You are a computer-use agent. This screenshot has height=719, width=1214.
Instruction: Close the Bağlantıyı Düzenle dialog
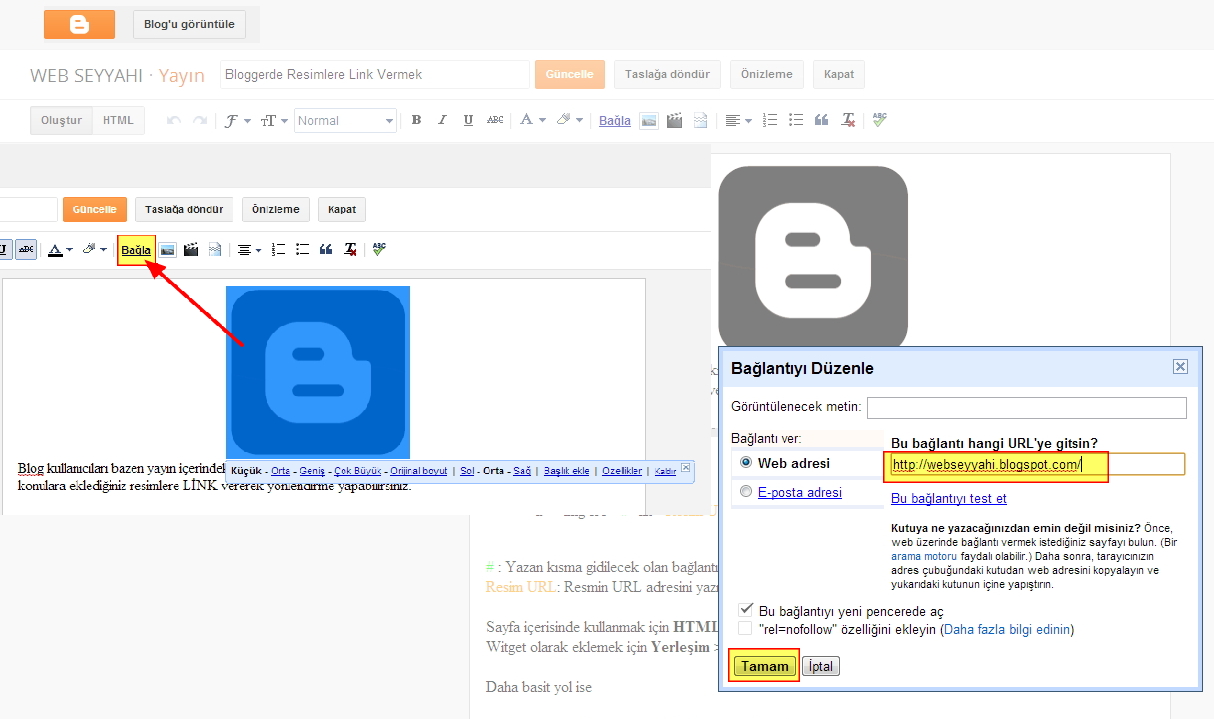click(x=1180, y=367)
